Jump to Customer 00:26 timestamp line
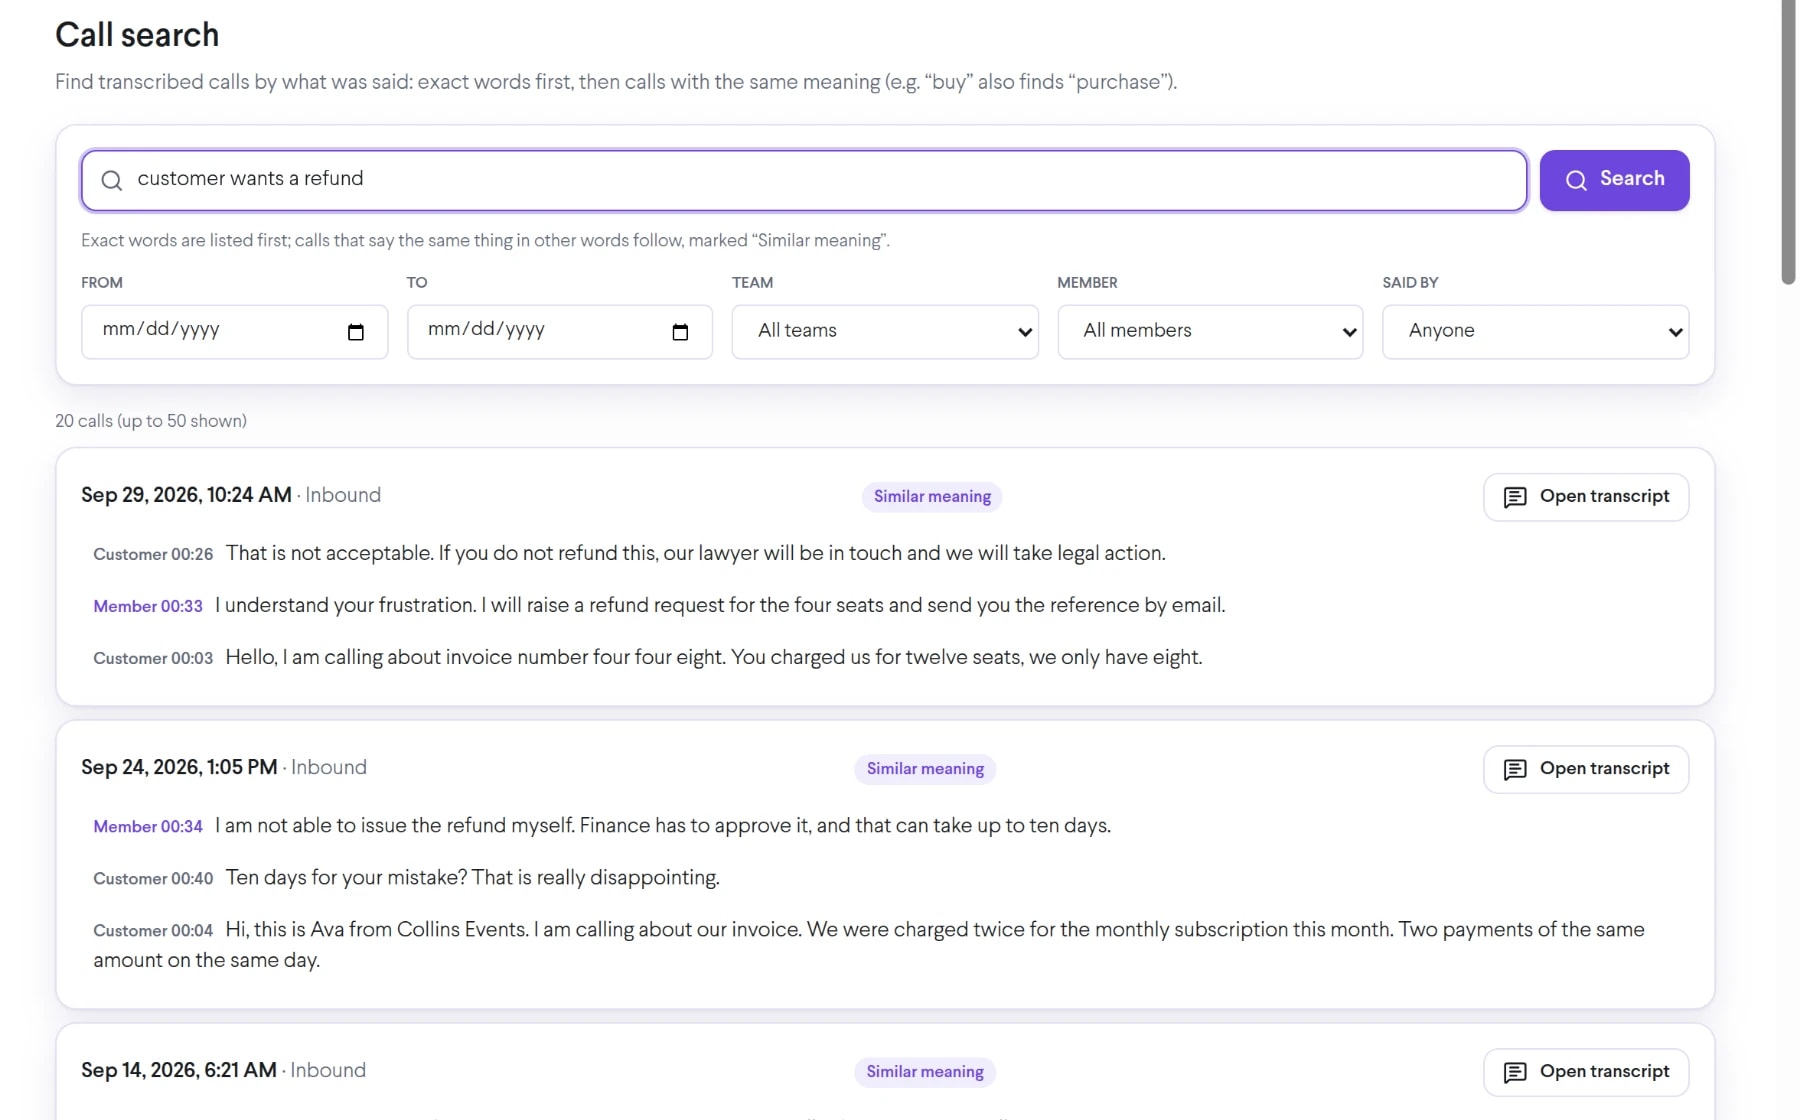Image resolution: width=1800 pixels, height=1120 pixels. pyautogui.click(x=153, y=554)
